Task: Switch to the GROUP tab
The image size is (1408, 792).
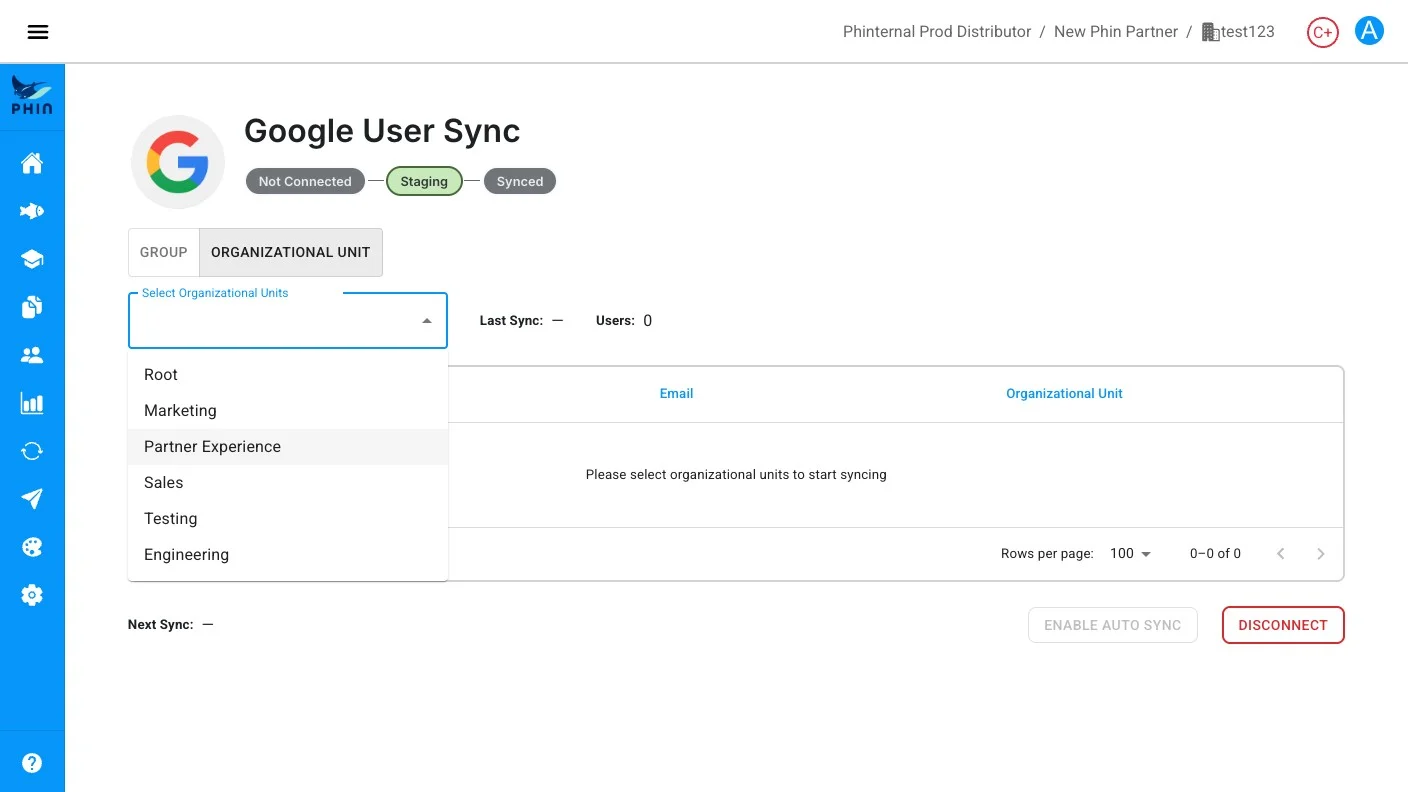Action: [x=164, y=252]
